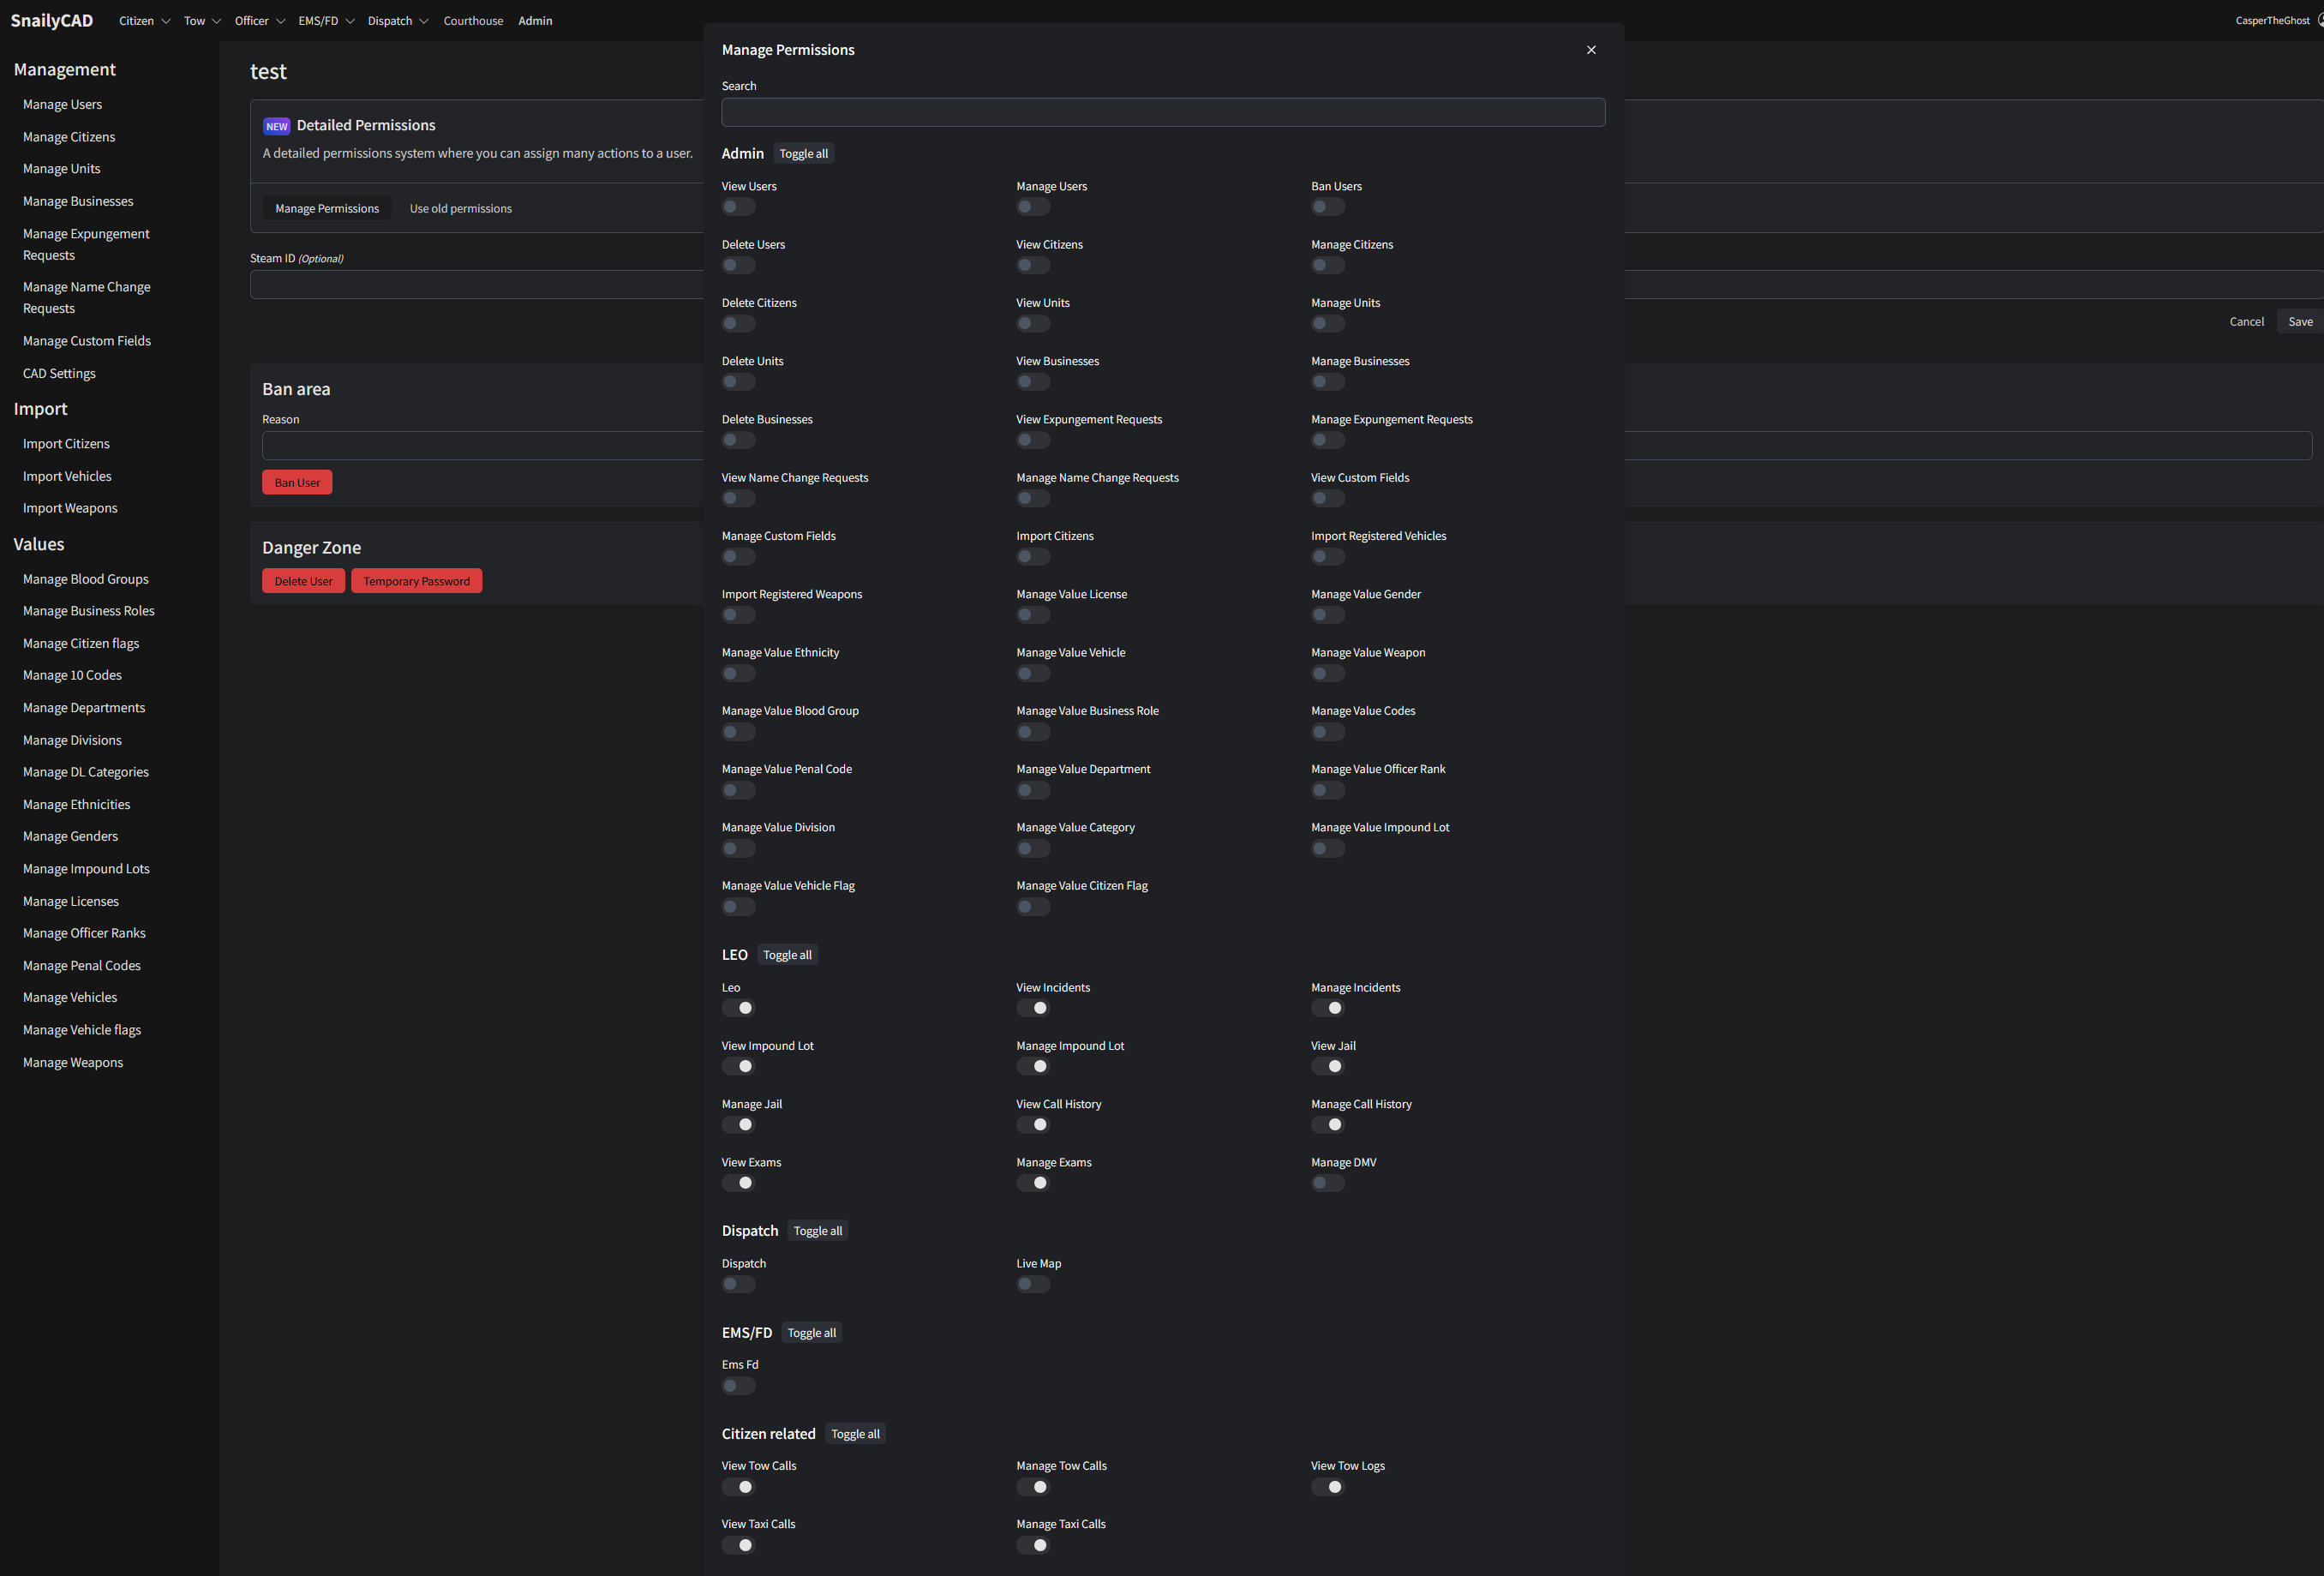Toggle the Ems Fd permission
This screenshot has height=1576, width=2324.
738,1386
